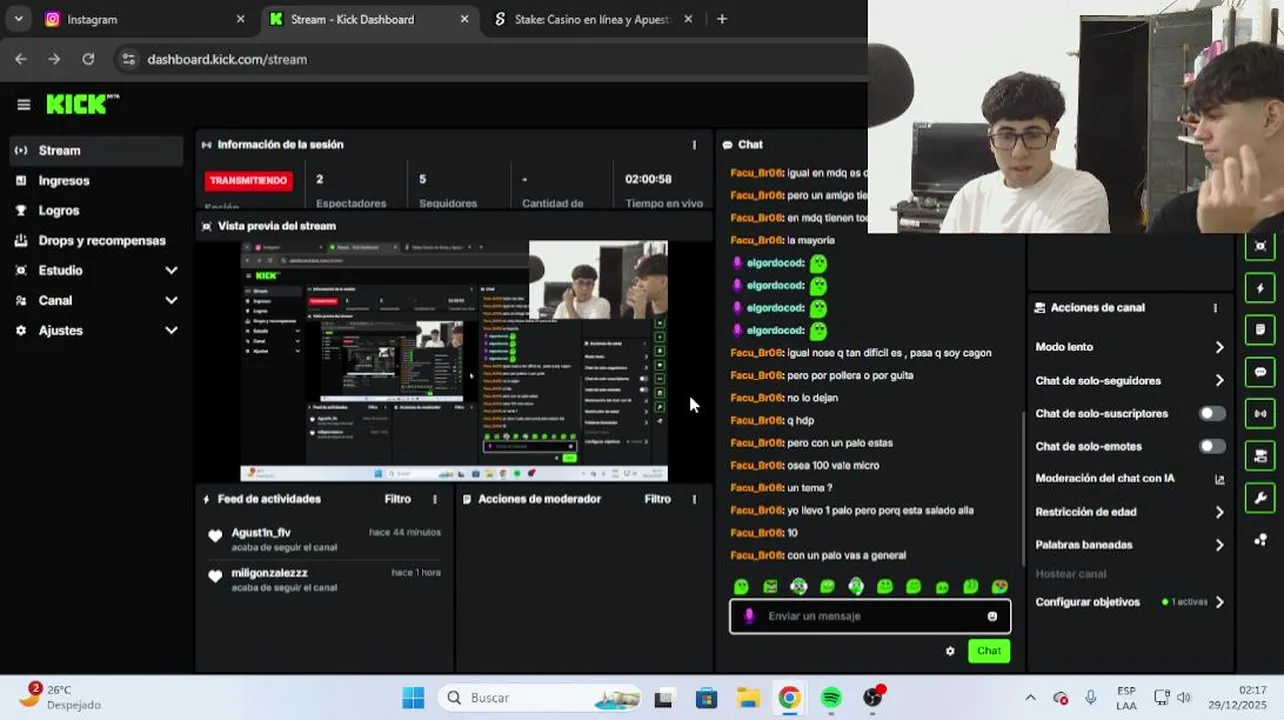Select the stream preview sidebar widget
Image resolution: width=1284 pixels, height=720 pixels.
(1260, 246)
